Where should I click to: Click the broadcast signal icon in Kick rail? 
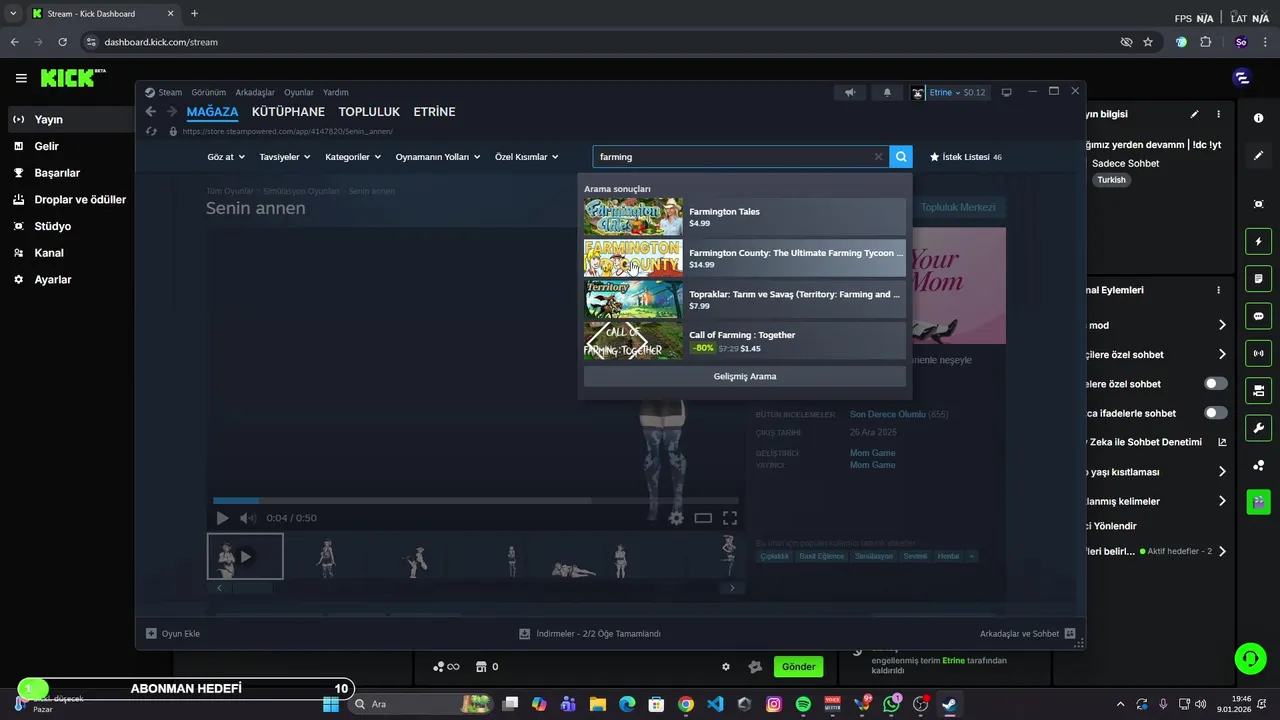(x=1258, y=353)
